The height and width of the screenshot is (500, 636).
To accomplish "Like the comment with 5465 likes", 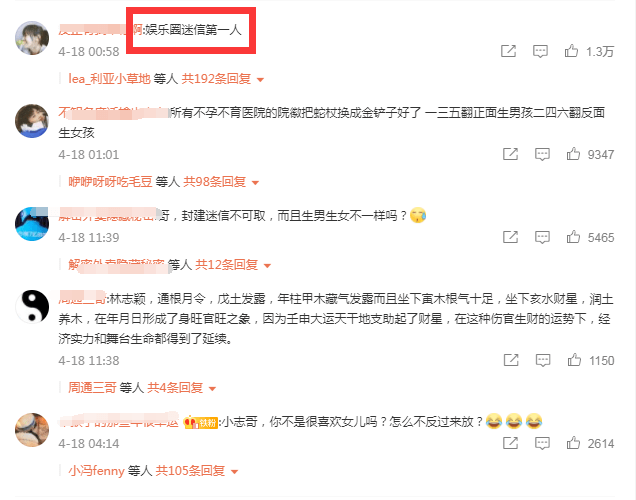I will click(573, 237).
